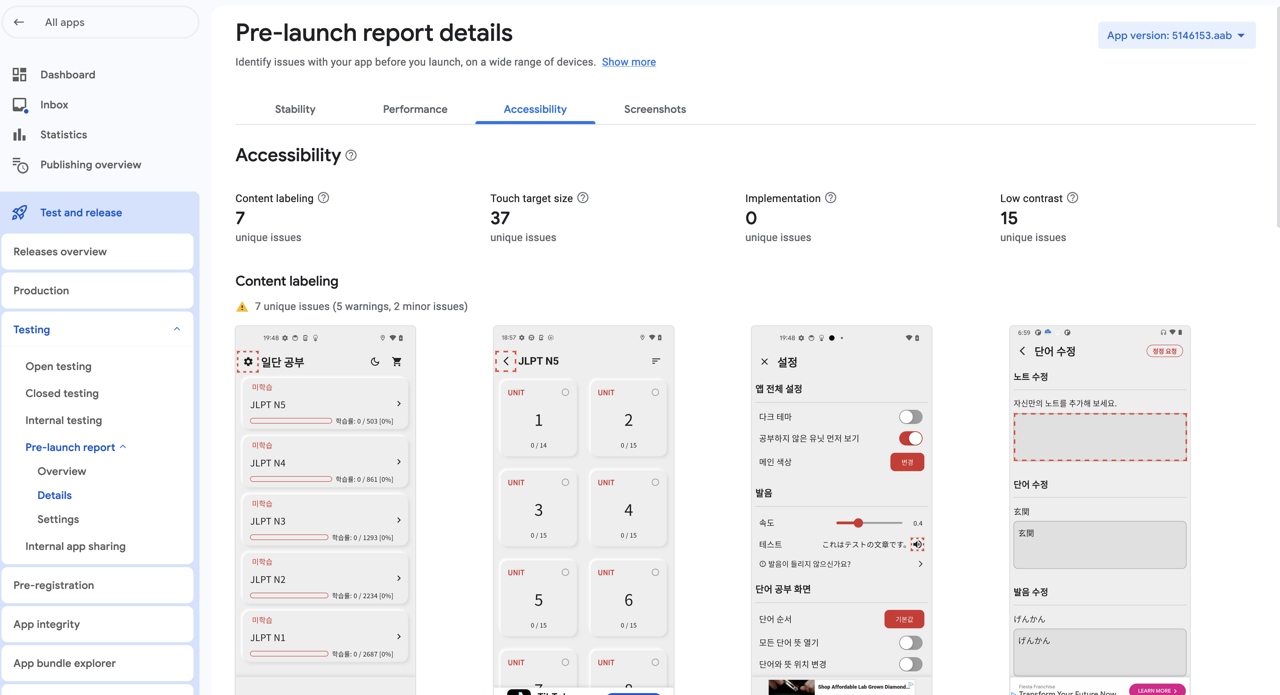Click the Test and release rocket icon
The width and height of the screenshot is (1280, 695).
(20, 212)
